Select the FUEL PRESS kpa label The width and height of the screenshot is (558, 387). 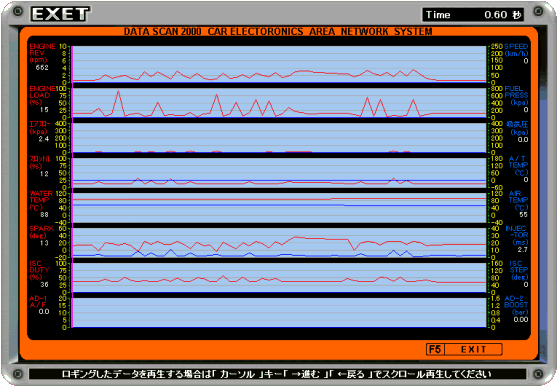coord(516,95)
